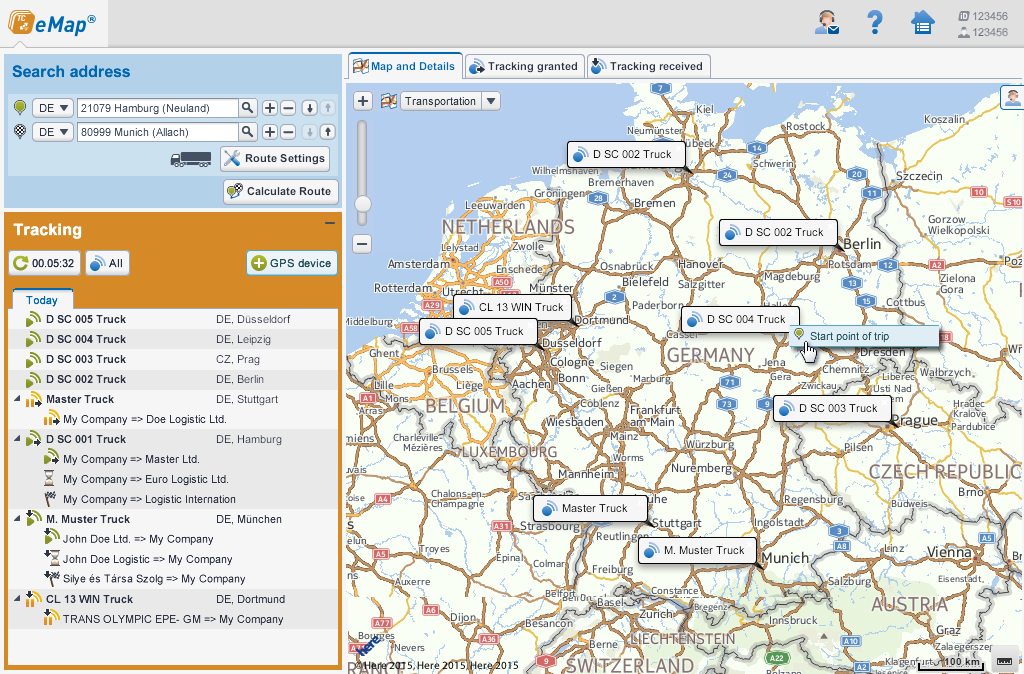Open the Tracking received tab
This screenshot has height=674, width=1024.
point(647,66)
